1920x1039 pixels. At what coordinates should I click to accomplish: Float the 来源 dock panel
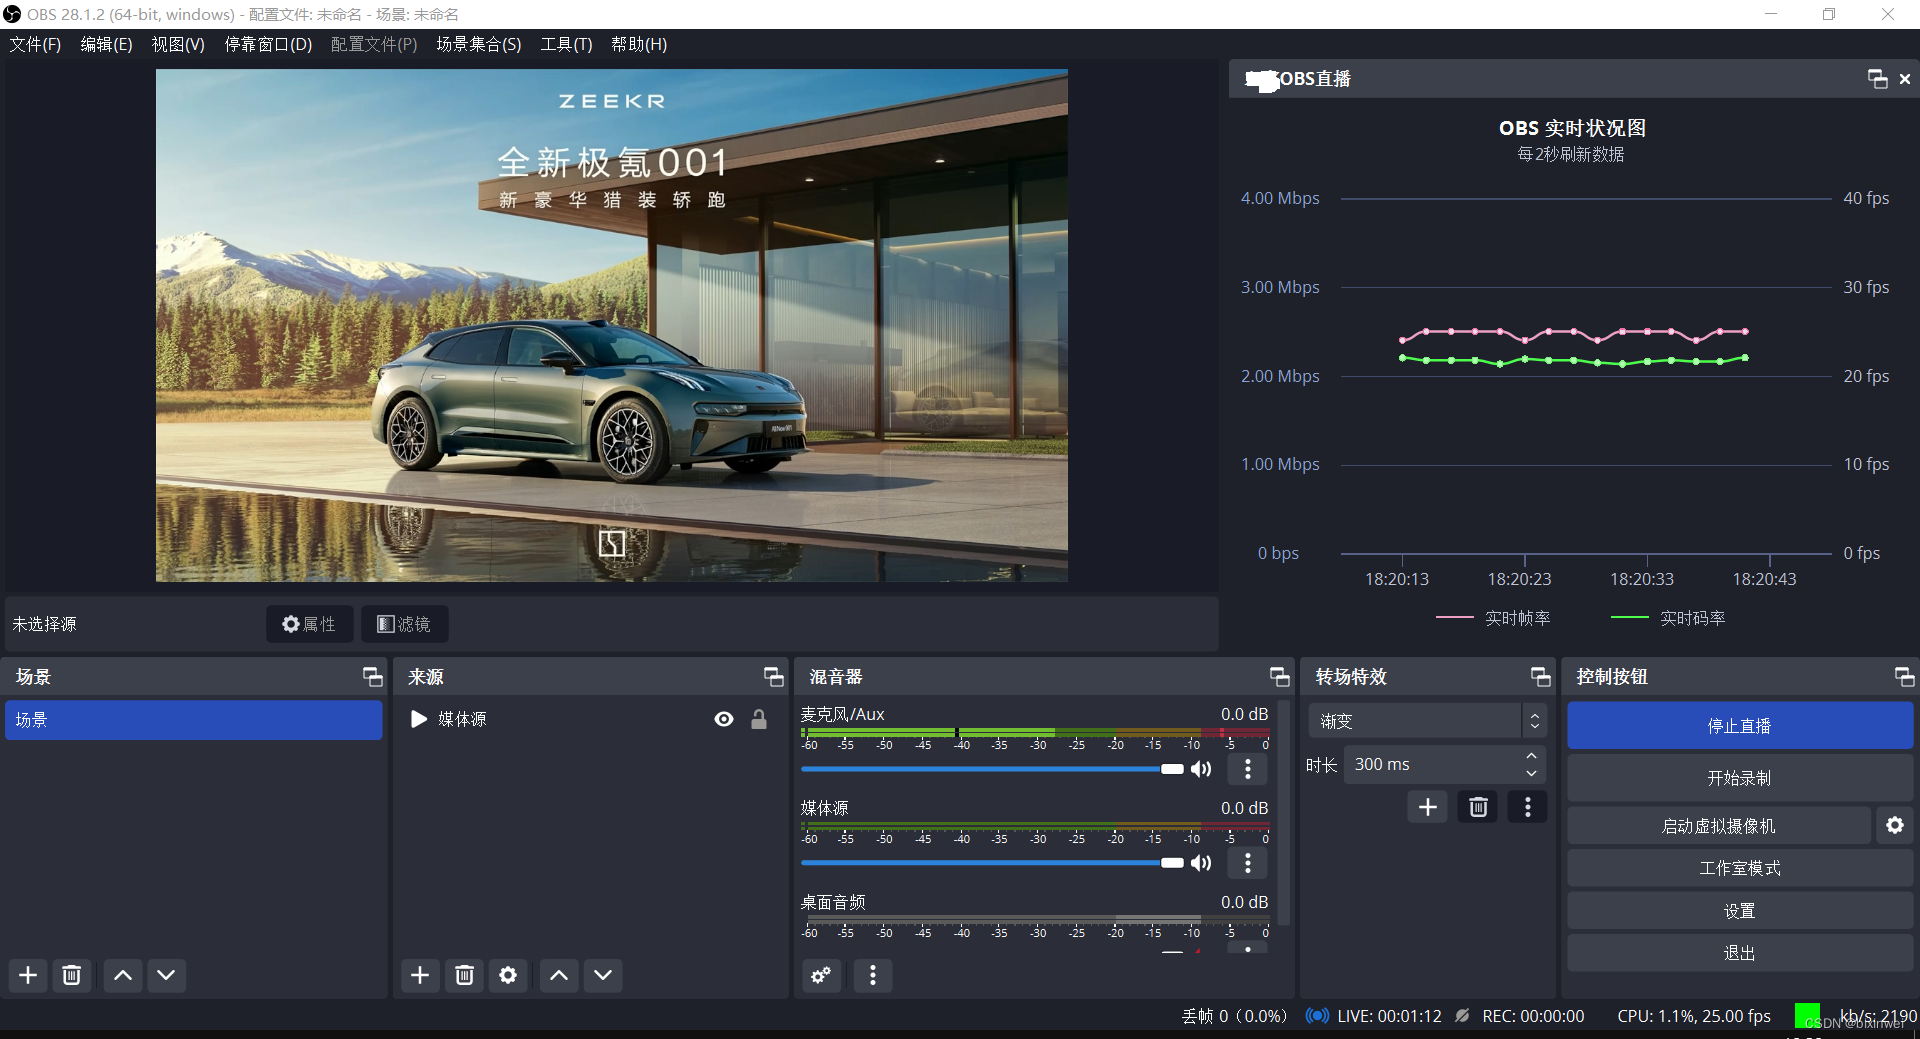[774, 677]
